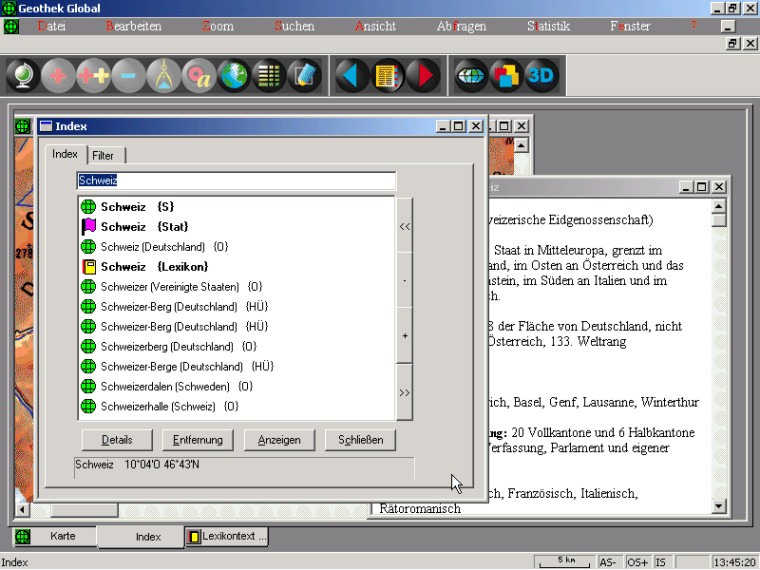Click the Earth globe toolbar icon

tap(234, 77)
